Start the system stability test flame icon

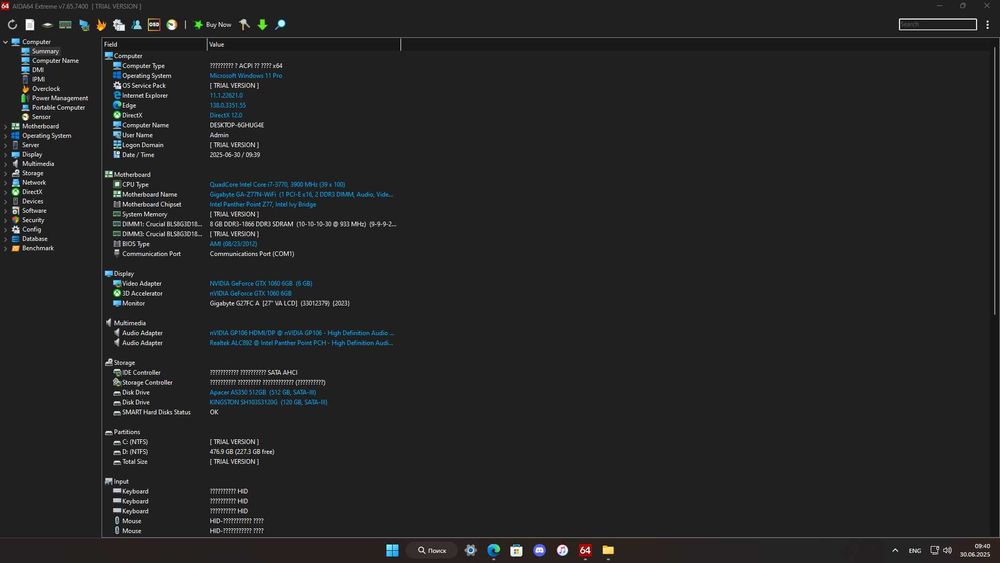[x=101, y=25]
